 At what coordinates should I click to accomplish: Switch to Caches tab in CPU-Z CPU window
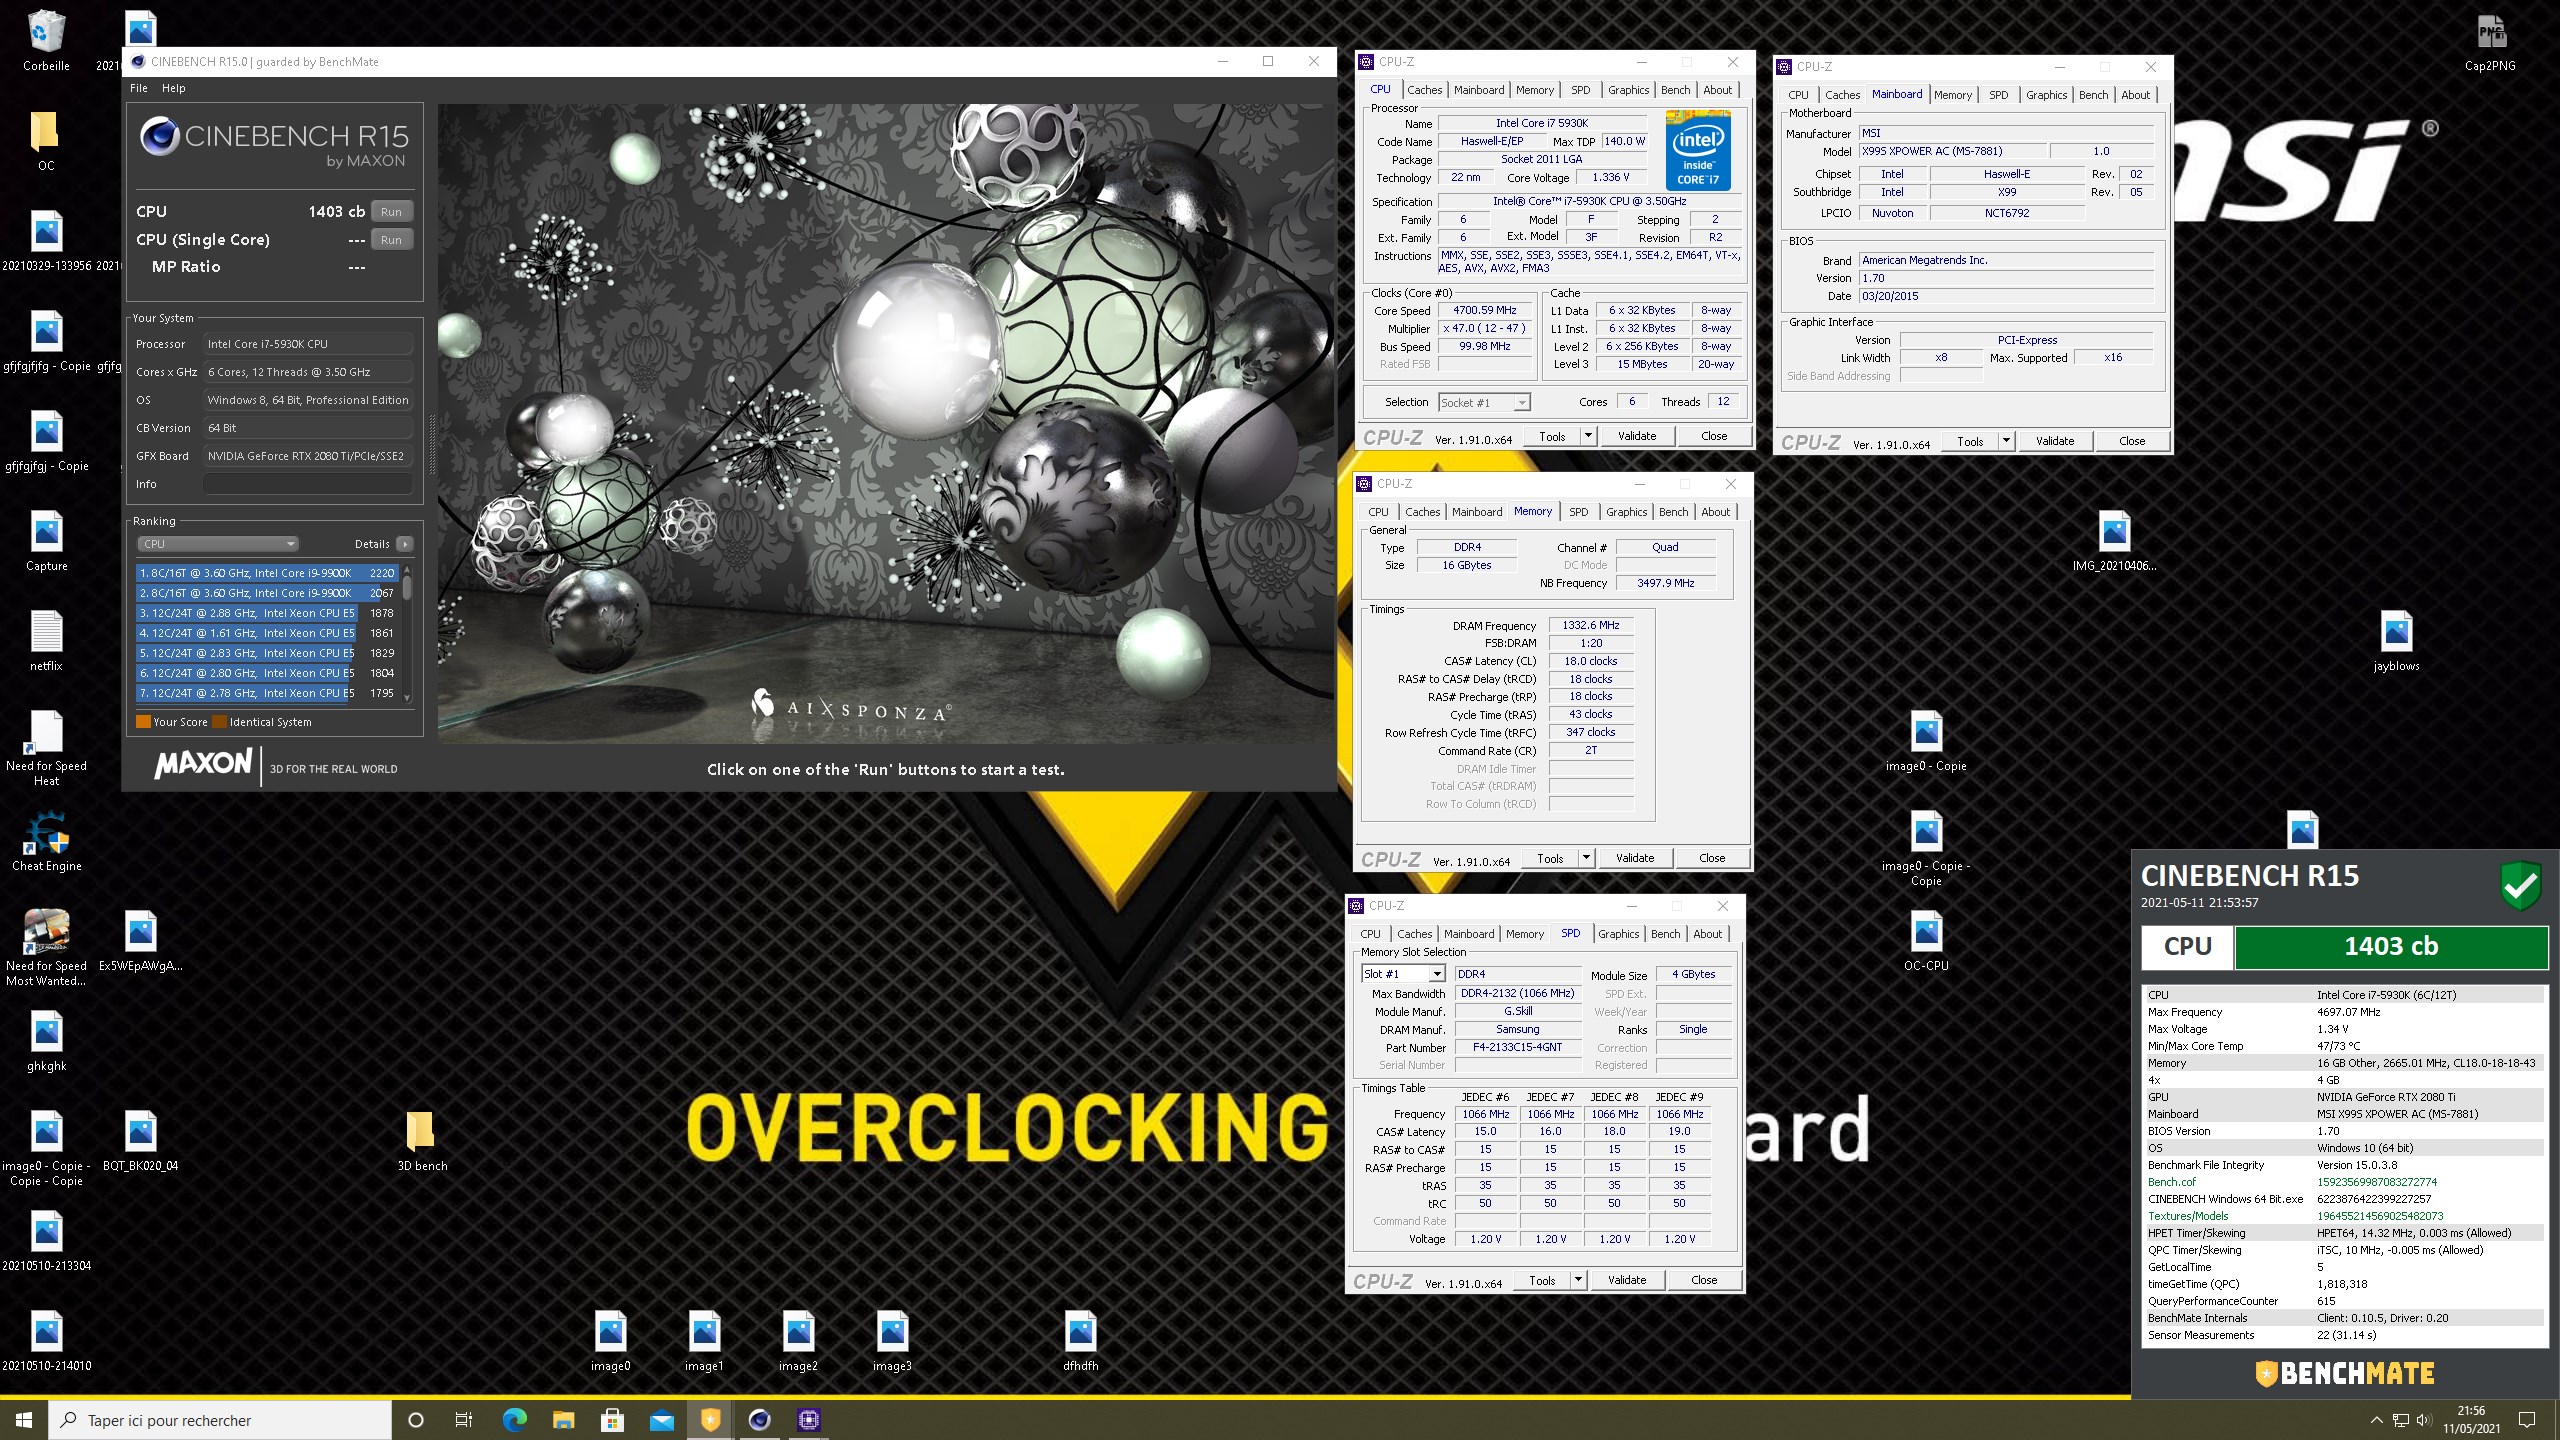(x=1424, y=90)
